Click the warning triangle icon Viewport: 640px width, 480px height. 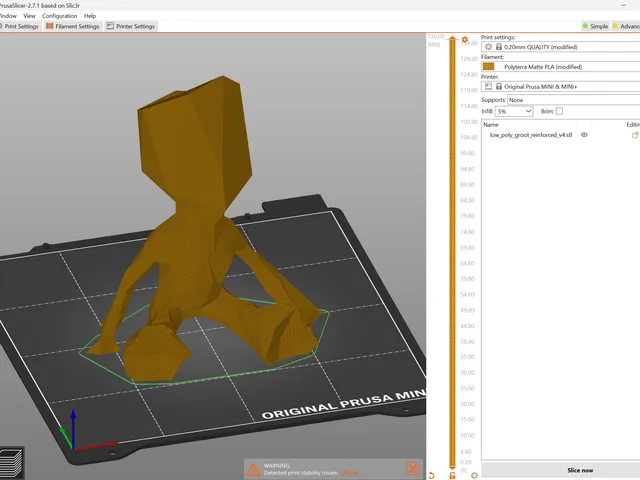tap(253, 469)
